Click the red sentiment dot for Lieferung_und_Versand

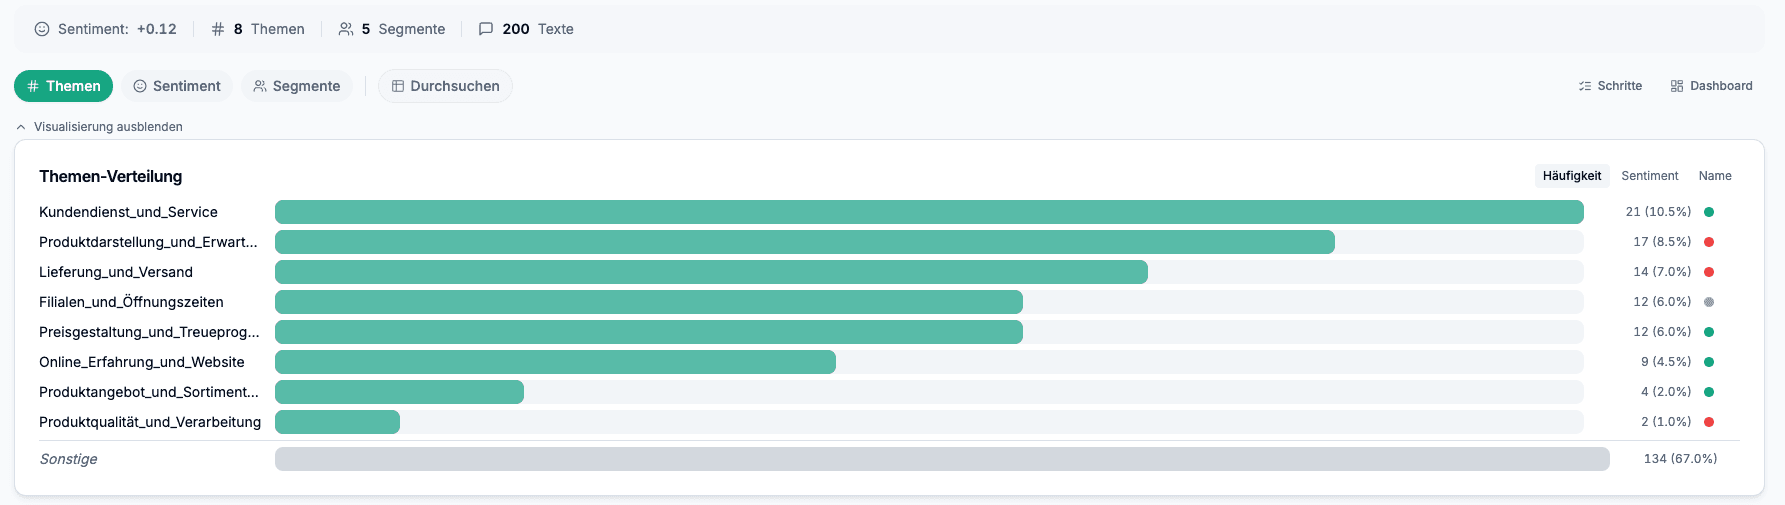pyautogui.click(x=1709, y=272)
